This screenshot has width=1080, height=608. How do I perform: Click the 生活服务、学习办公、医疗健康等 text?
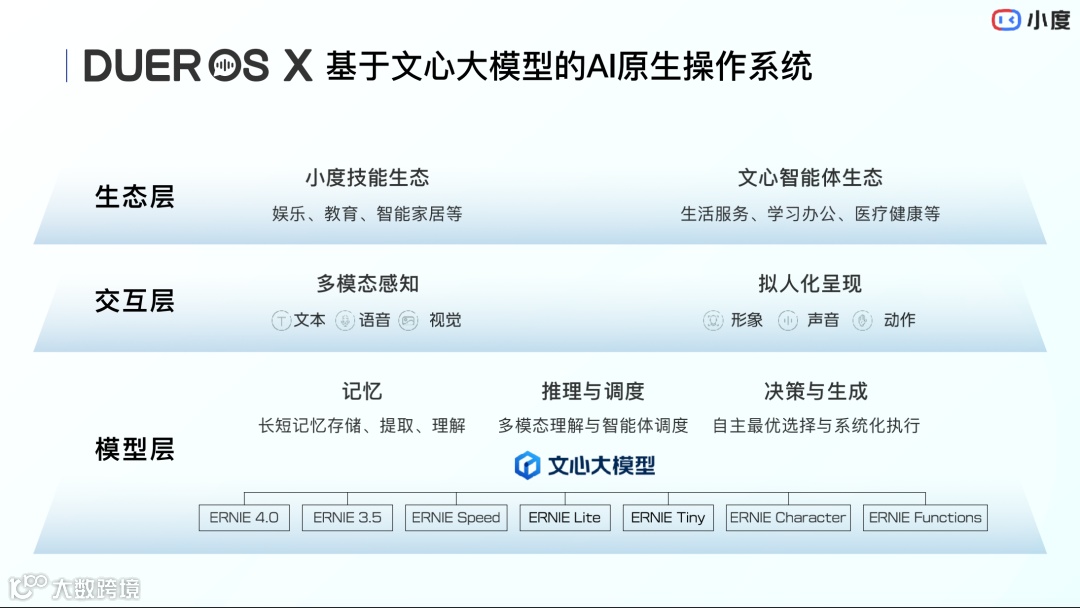tap(810, 213)
